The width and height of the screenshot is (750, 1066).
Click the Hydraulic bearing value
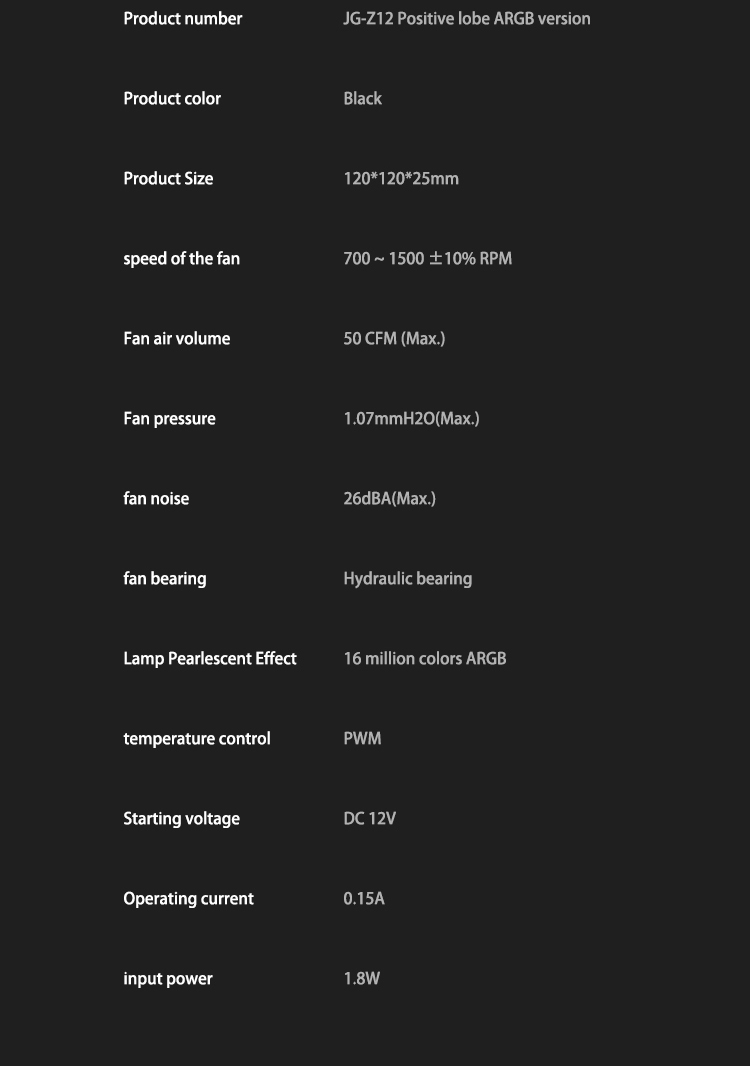(x=407, y=579)
